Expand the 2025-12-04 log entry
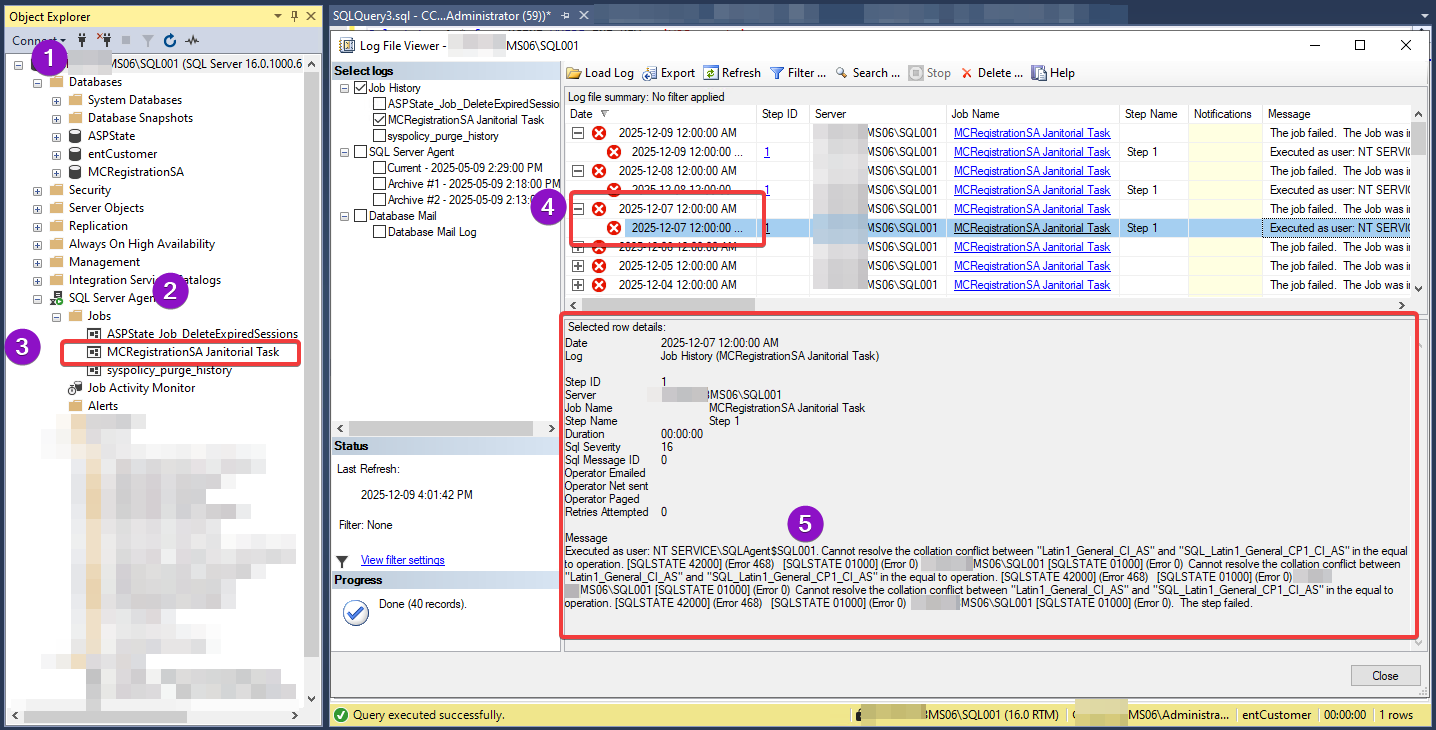1436x730 pixels. [578, 285]
